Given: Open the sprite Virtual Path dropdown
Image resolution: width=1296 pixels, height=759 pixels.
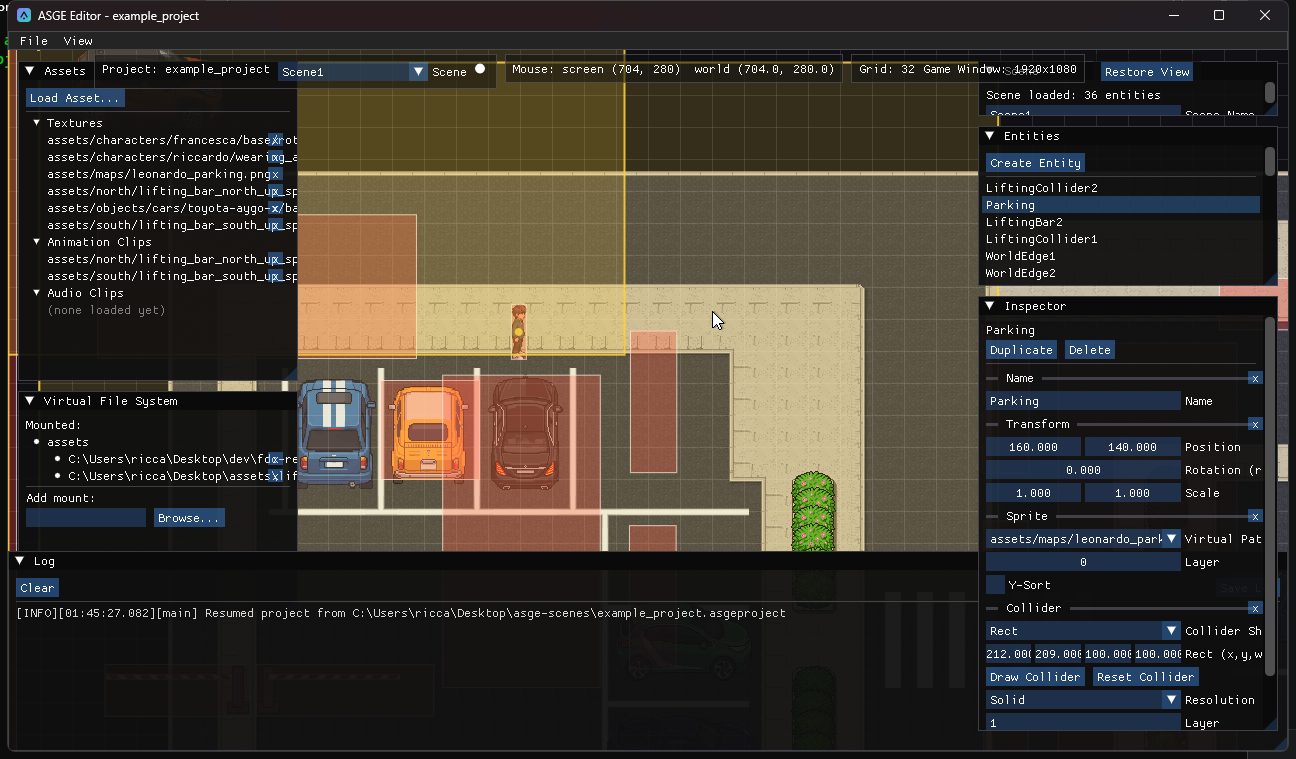Looking at the screenshot, I should pyautogui.click(x=1083, y=539).
